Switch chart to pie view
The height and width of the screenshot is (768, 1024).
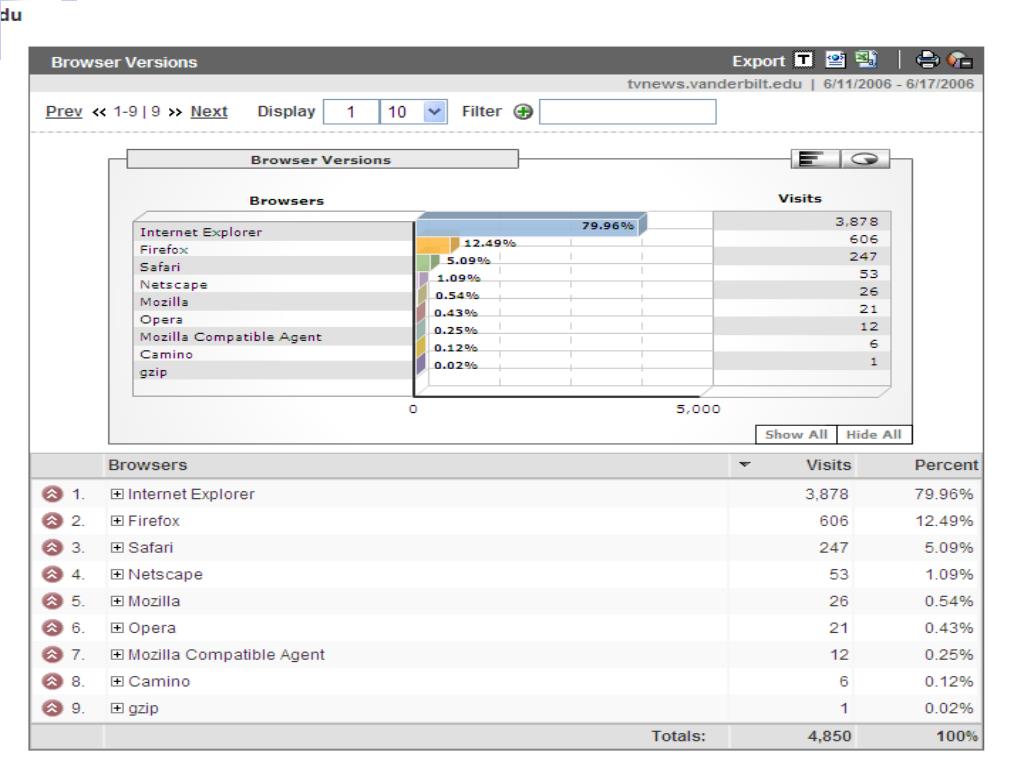(x=865, y=159)
